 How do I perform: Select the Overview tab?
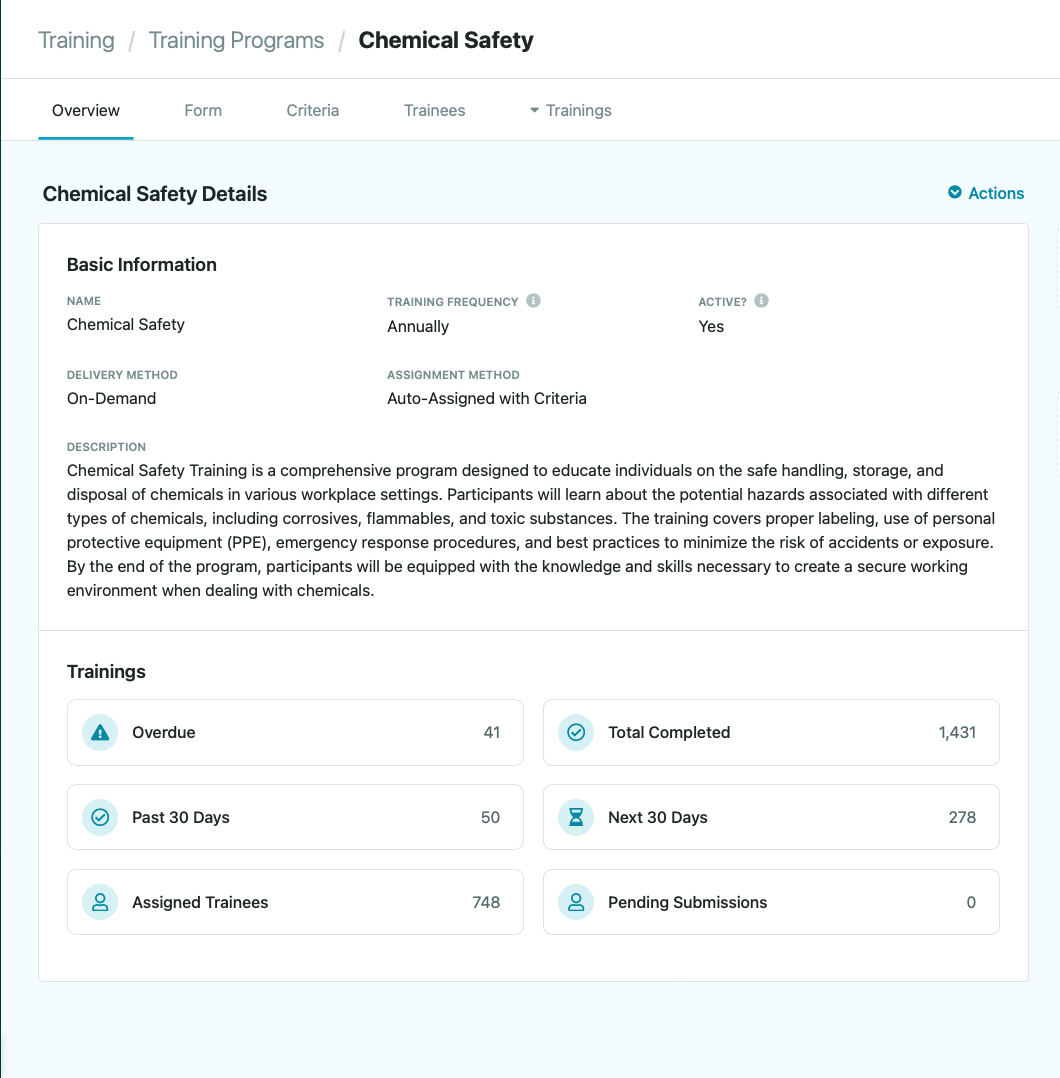[86, 111]
